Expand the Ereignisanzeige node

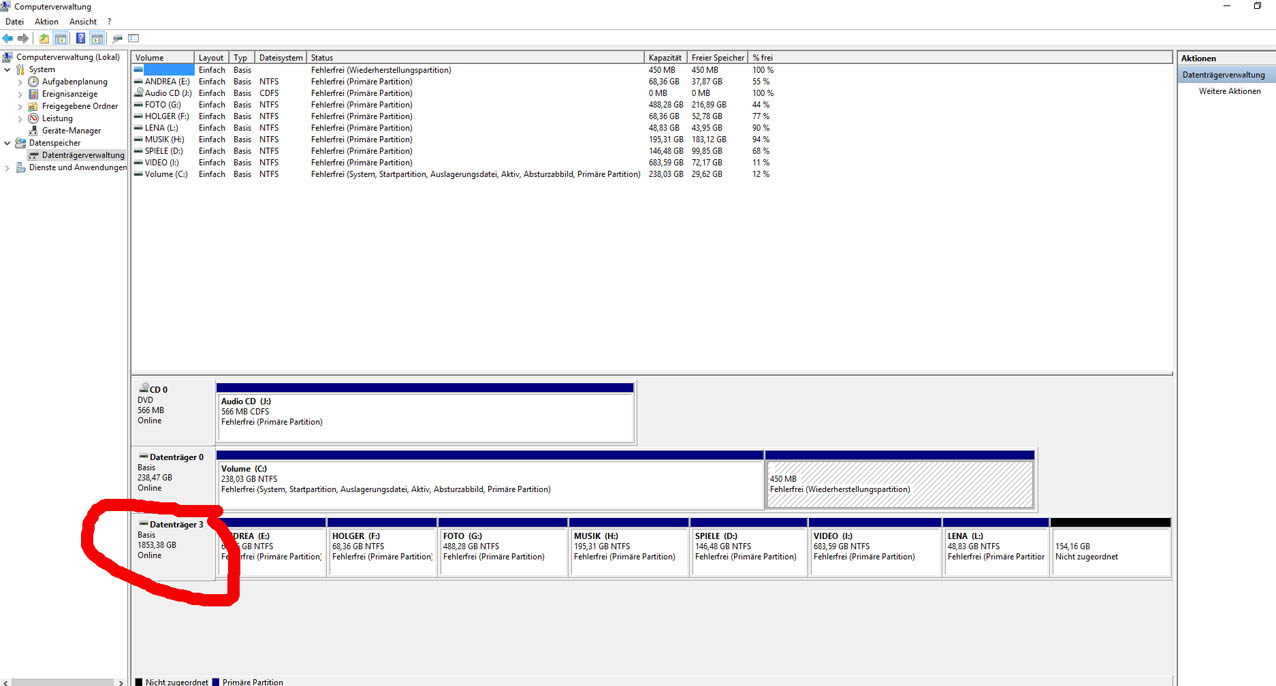pyautogui.click(x=20, y=94)
